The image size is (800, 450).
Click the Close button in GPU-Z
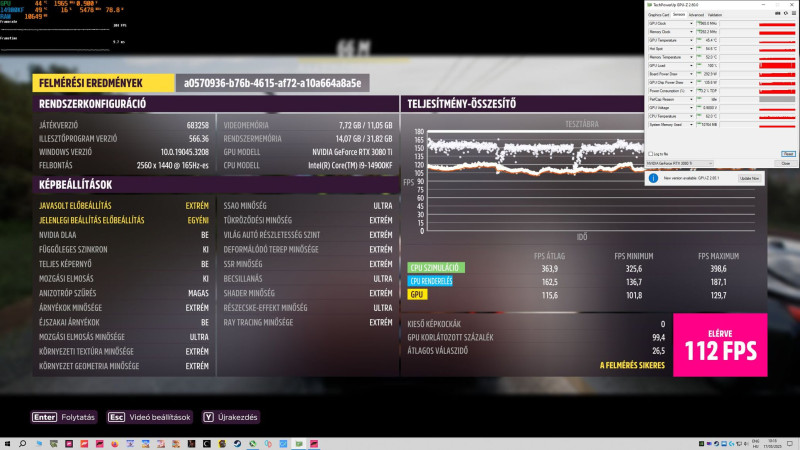point(786,163)
